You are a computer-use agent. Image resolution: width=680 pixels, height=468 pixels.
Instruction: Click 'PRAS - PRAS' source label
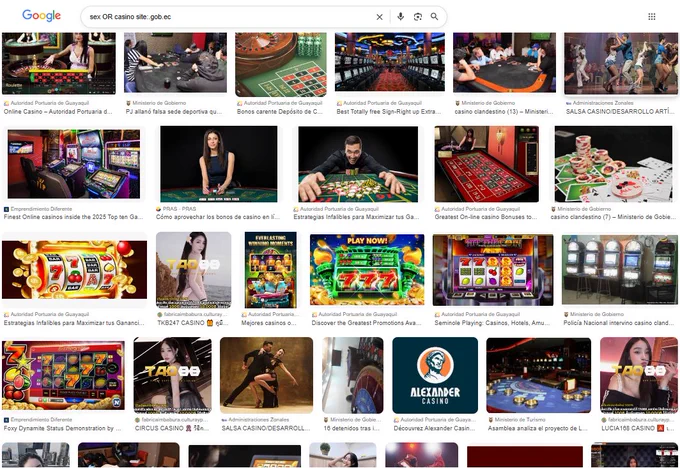(x=179, y=209)
